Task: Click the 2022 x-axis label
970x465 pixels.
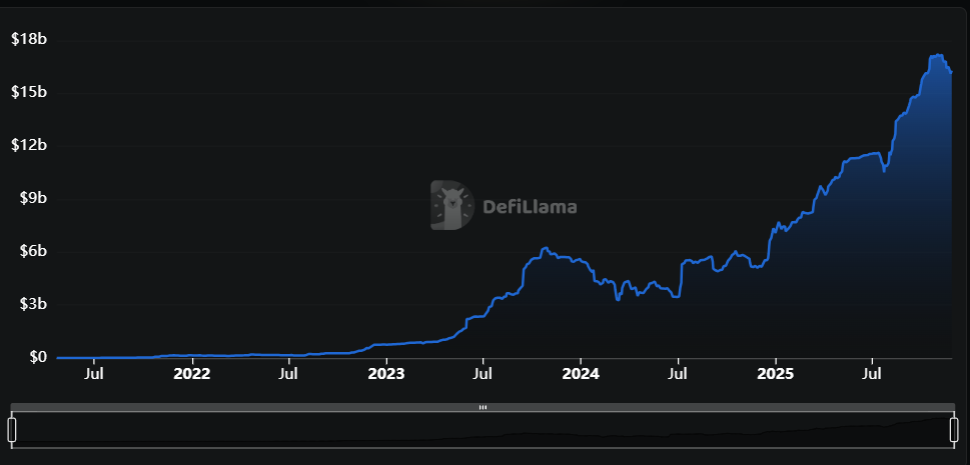Action: tap(192, 374)
